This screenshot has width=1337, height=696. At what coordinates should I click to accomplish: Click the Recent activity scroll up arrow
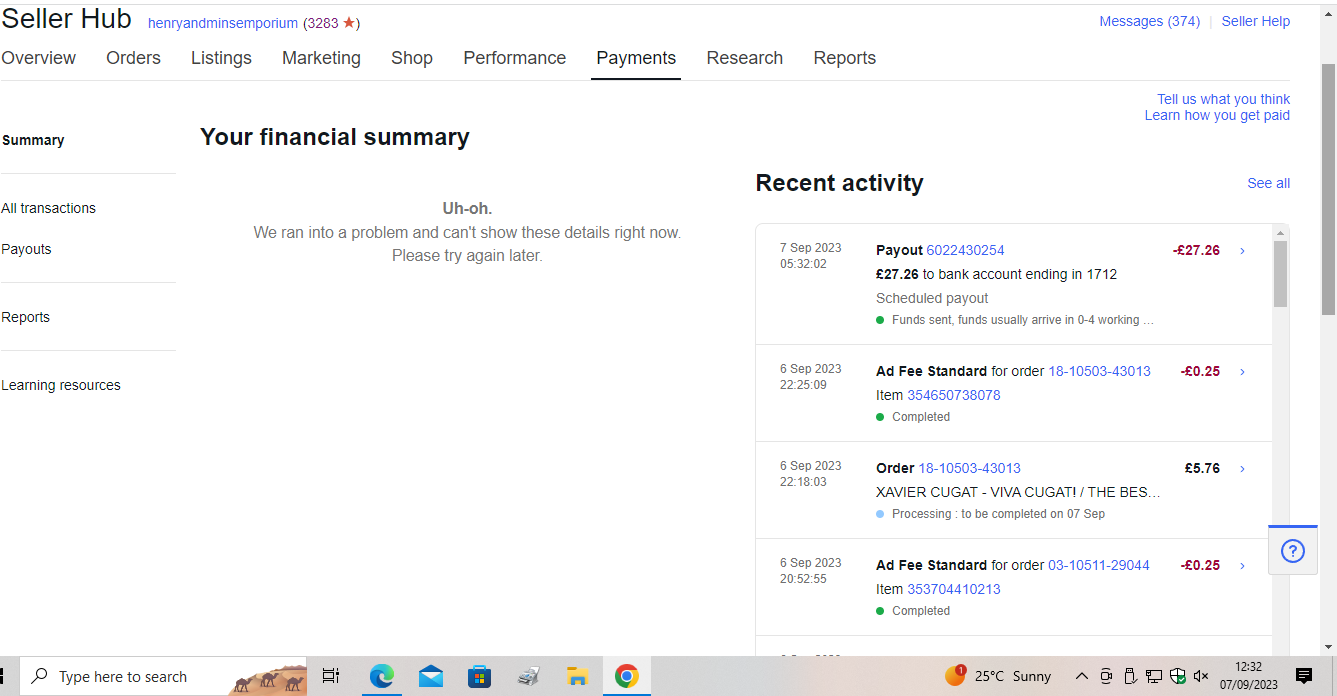(x=1280, y=232)
